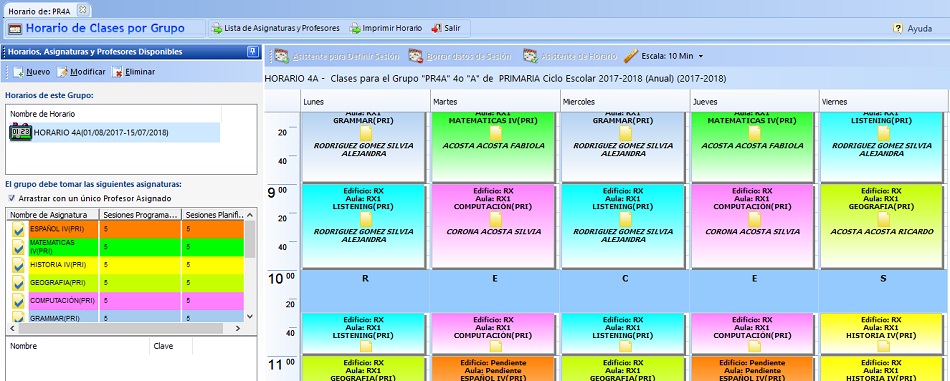Select the COMPUTACIÓN(PRI) pink subject row
The image size is (950, 381).
pyautogui.click(x=125, y=300)
